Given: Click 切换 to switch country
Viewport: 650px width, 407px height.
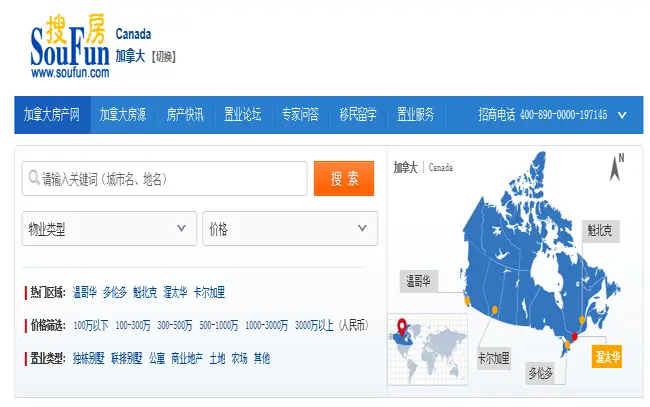Looking at the screenshot, I should pos(164,56).
